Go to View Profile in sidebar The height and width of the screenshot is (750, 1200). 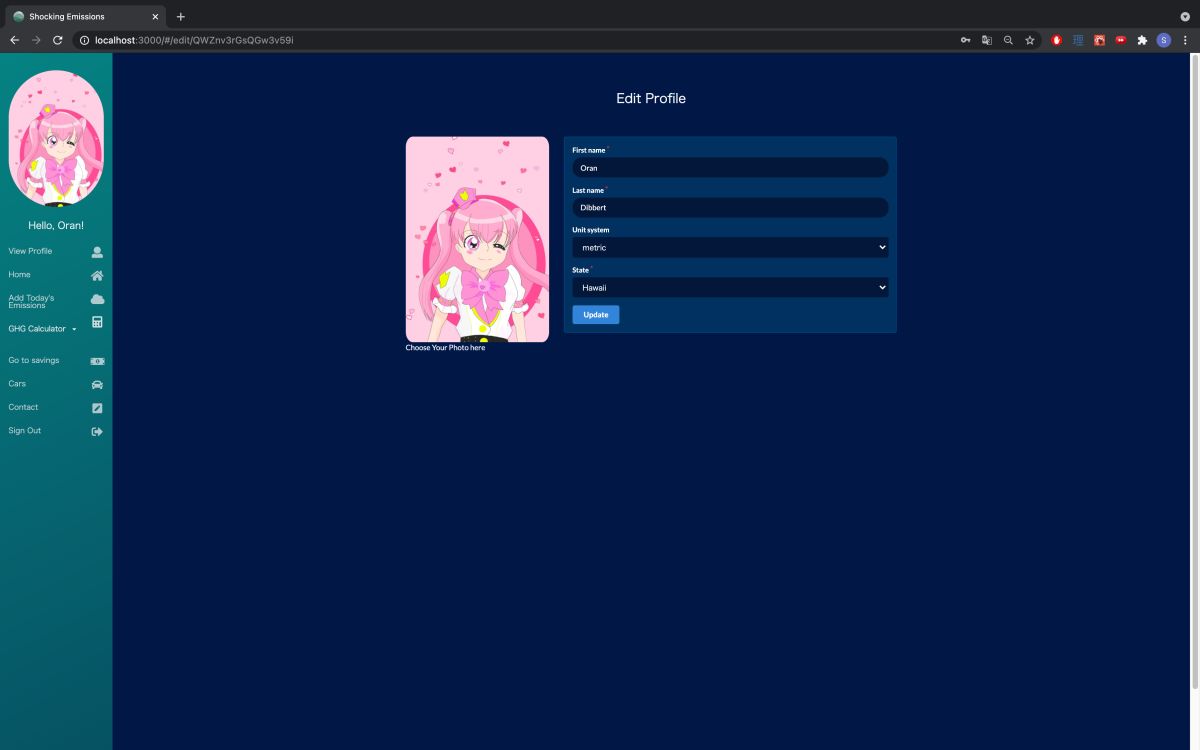click(30, 251)
